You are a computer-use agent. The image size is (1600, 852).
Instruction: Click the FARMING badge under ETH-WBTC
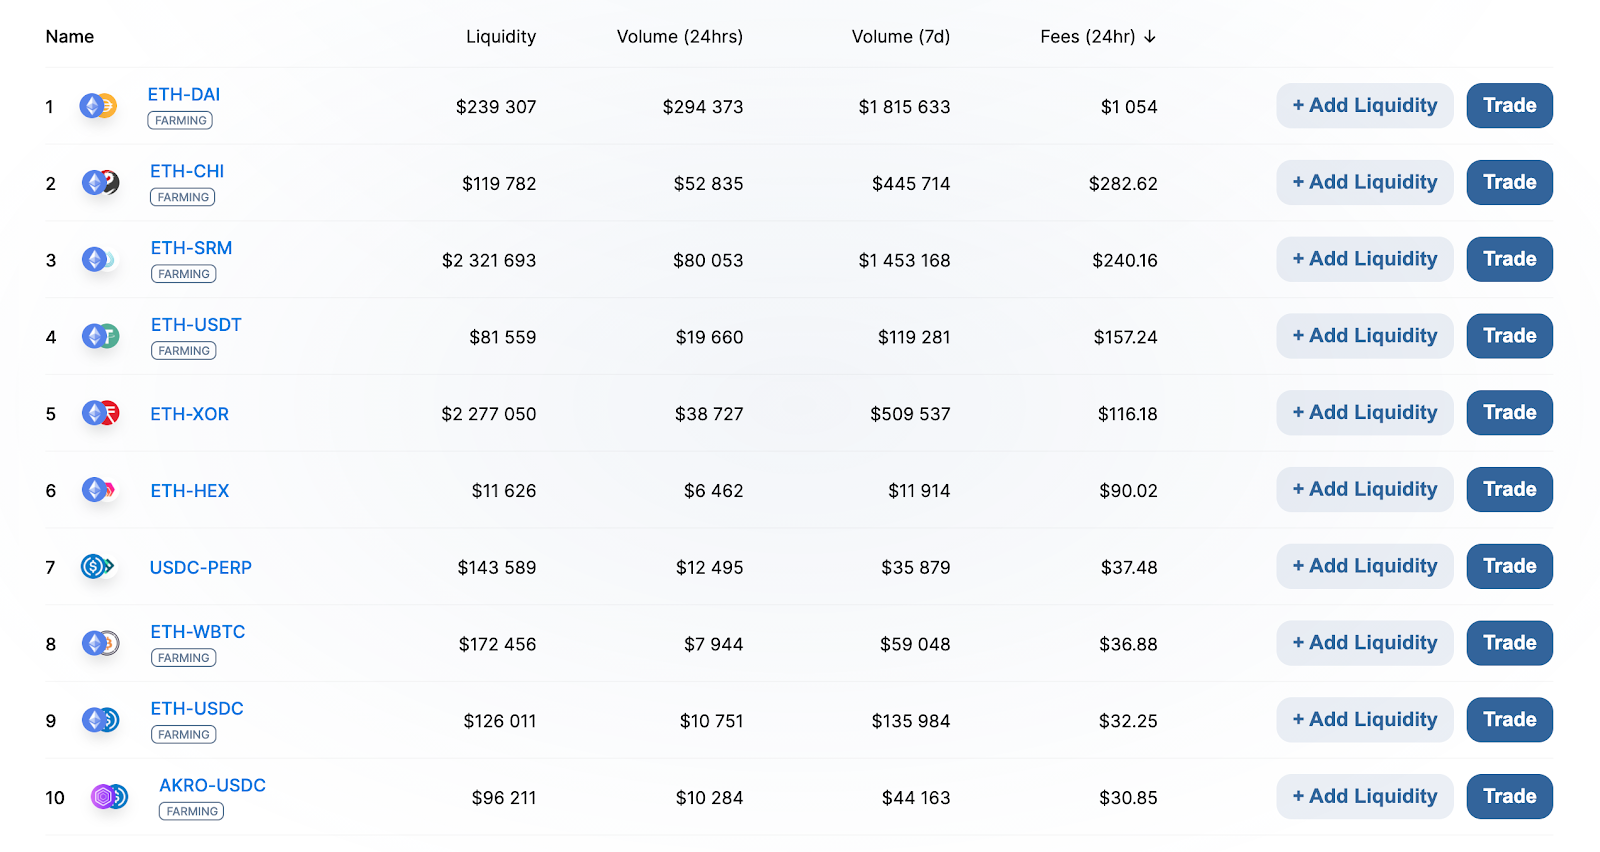tap(184, 658)
